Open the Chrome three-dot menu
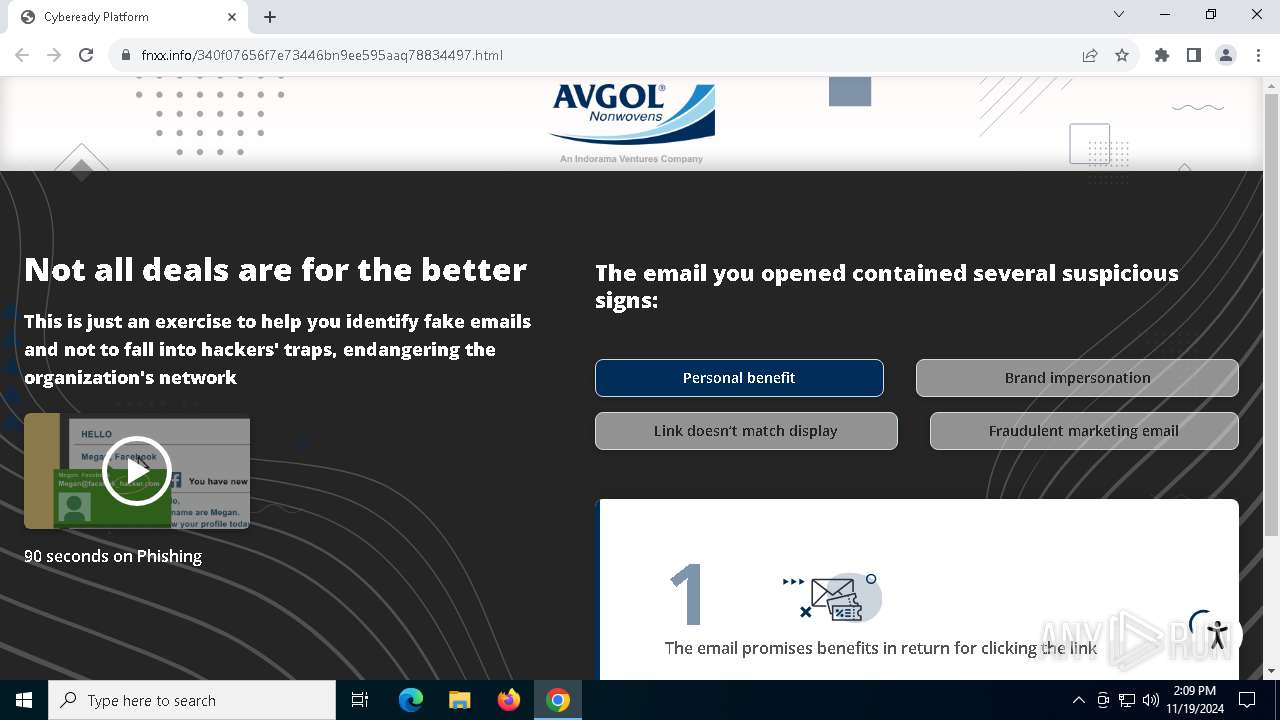Viewport: 1280px width, 720px height. (1258, 55)
